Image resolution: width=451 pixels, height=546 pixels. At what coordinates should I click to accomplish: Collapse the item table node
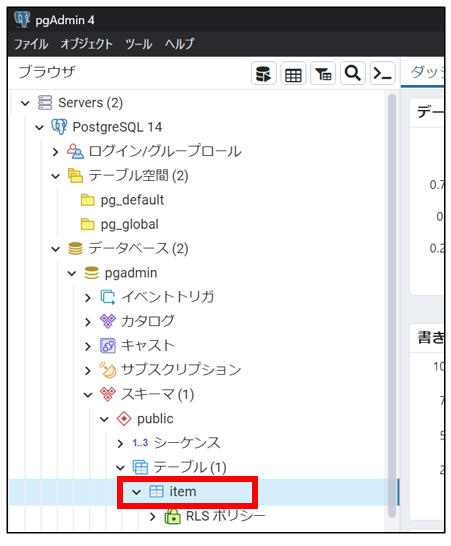coord(137,492)
